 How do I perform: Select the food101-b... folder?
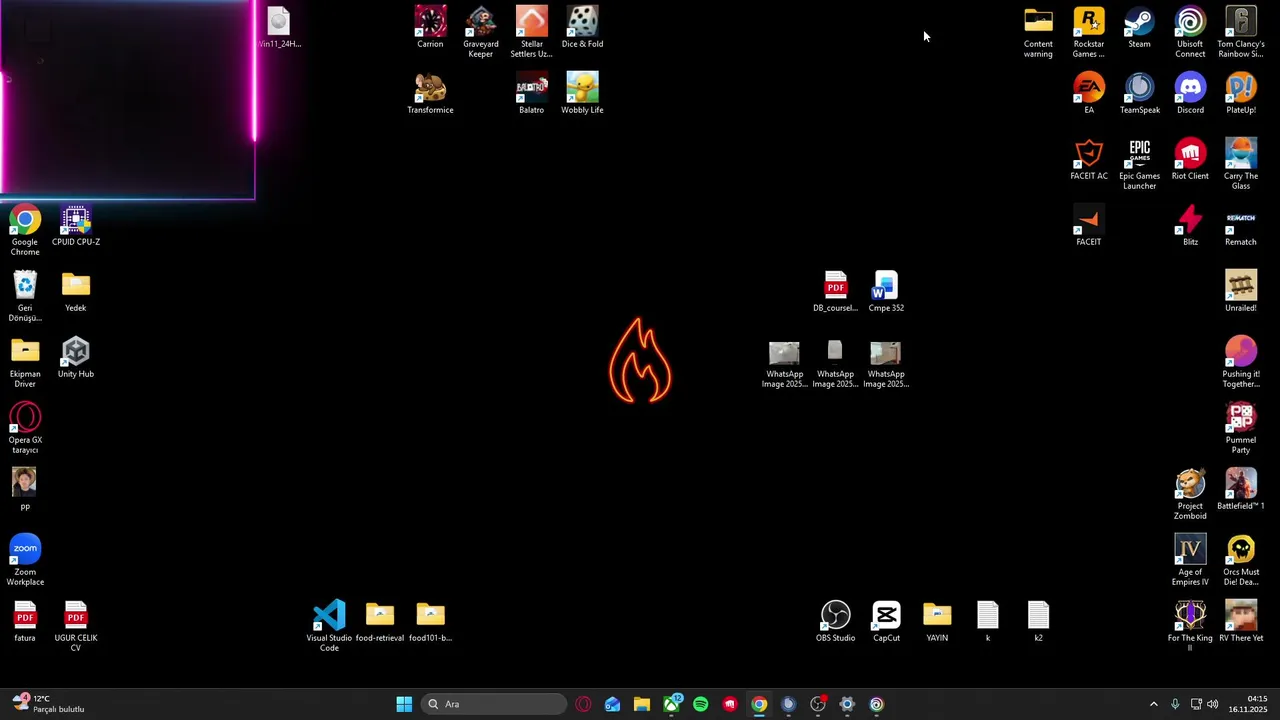(430, 621)
